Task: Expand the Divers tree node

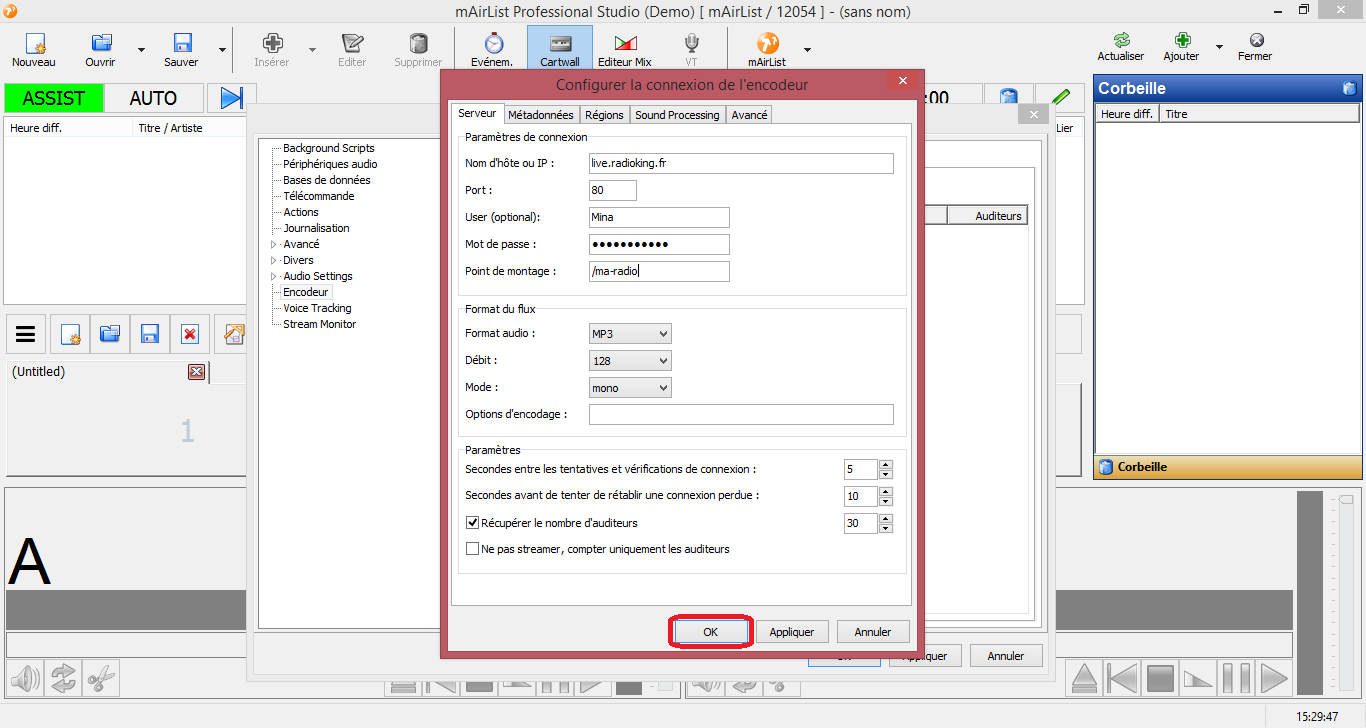Action: coord(274,260)
